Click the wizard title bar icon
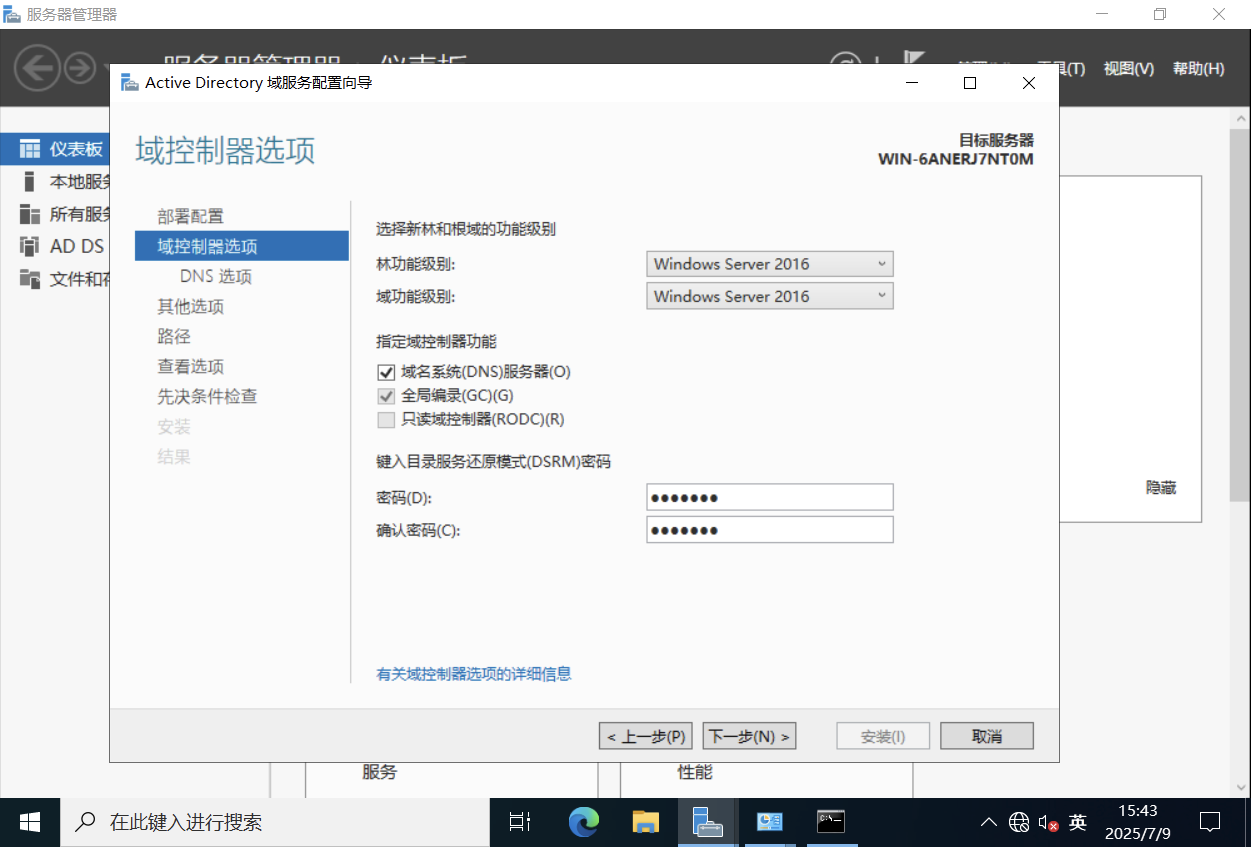This screenshot has width=1251, height=847. point(130,83)
